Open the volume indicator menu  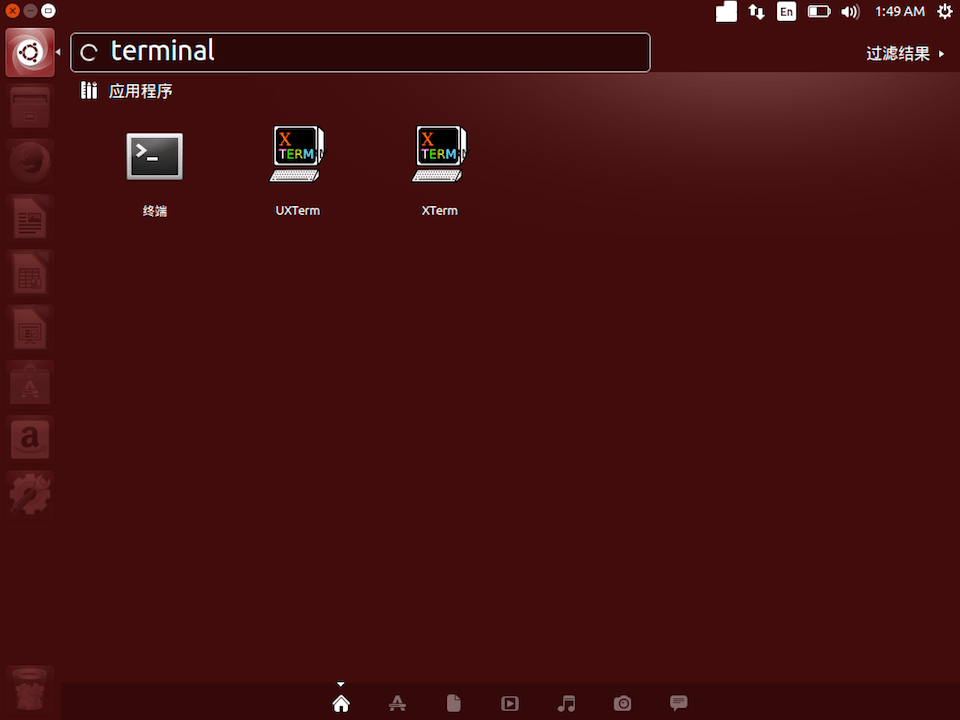850,11
